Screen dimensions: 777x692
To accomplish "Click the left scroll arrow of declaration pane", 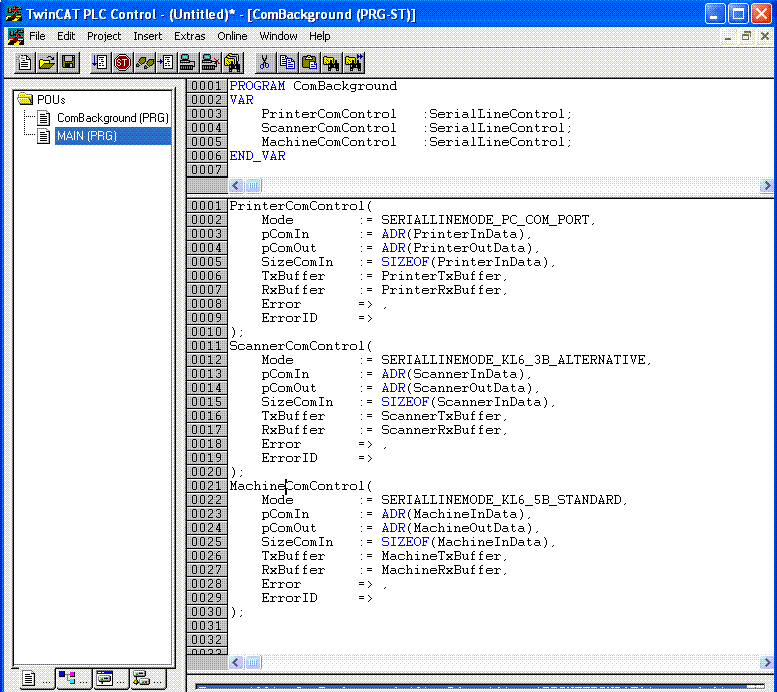I will pyautogui.click(x=236, y=186).
